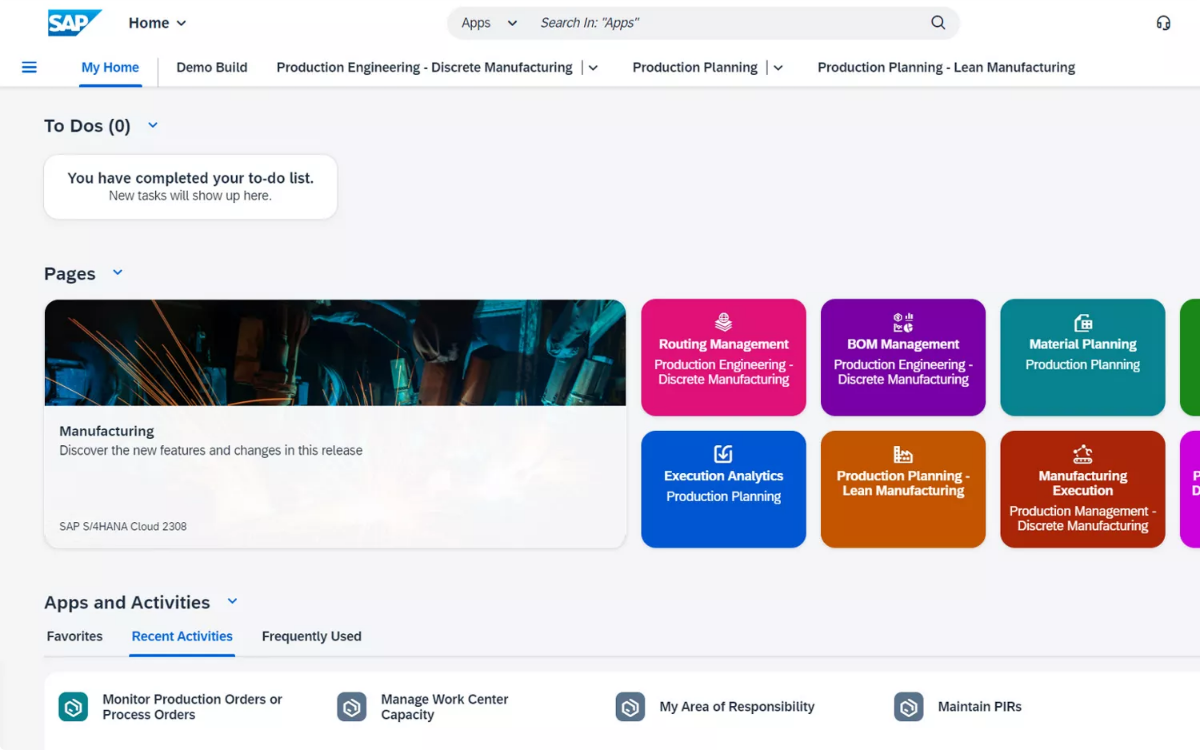The height and width of the screenshot is (750, 1200).
Task: Expand the Pages section chevron
Action: (x=117, y=273)
